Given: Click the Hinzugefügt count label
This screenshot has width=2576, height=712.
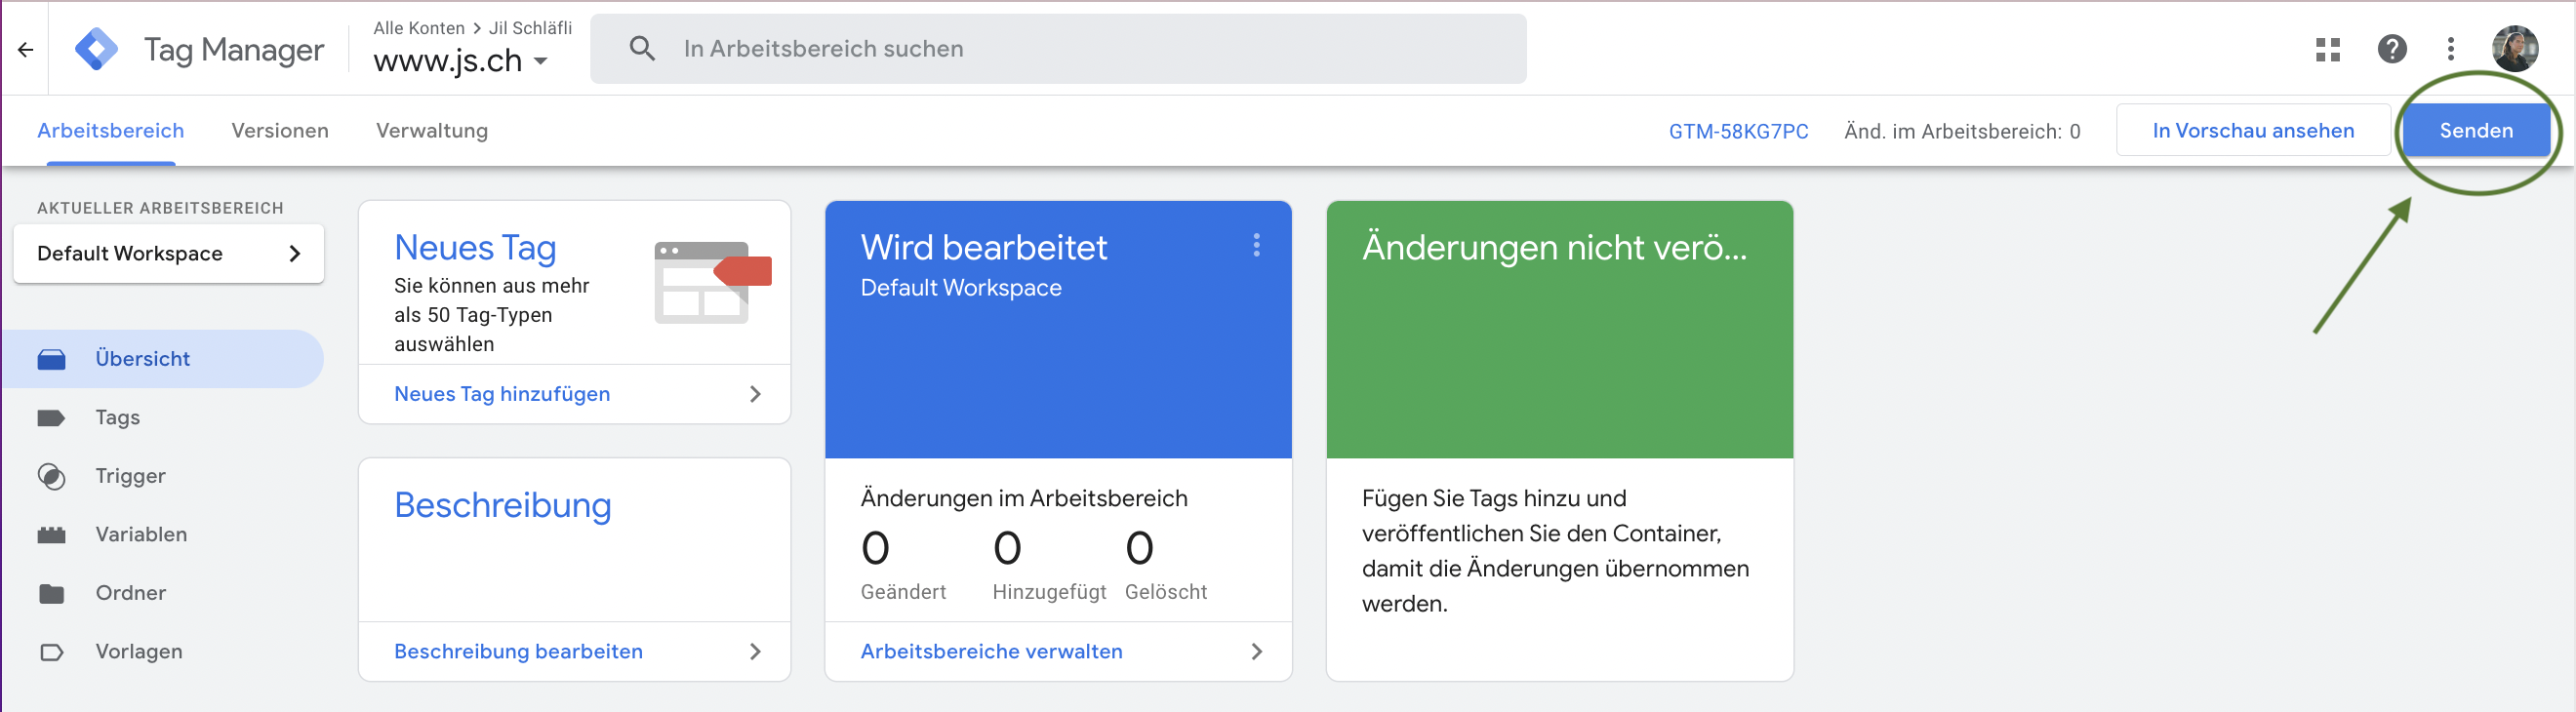Looking at the screenshot, I should [x=1049, y=592].
